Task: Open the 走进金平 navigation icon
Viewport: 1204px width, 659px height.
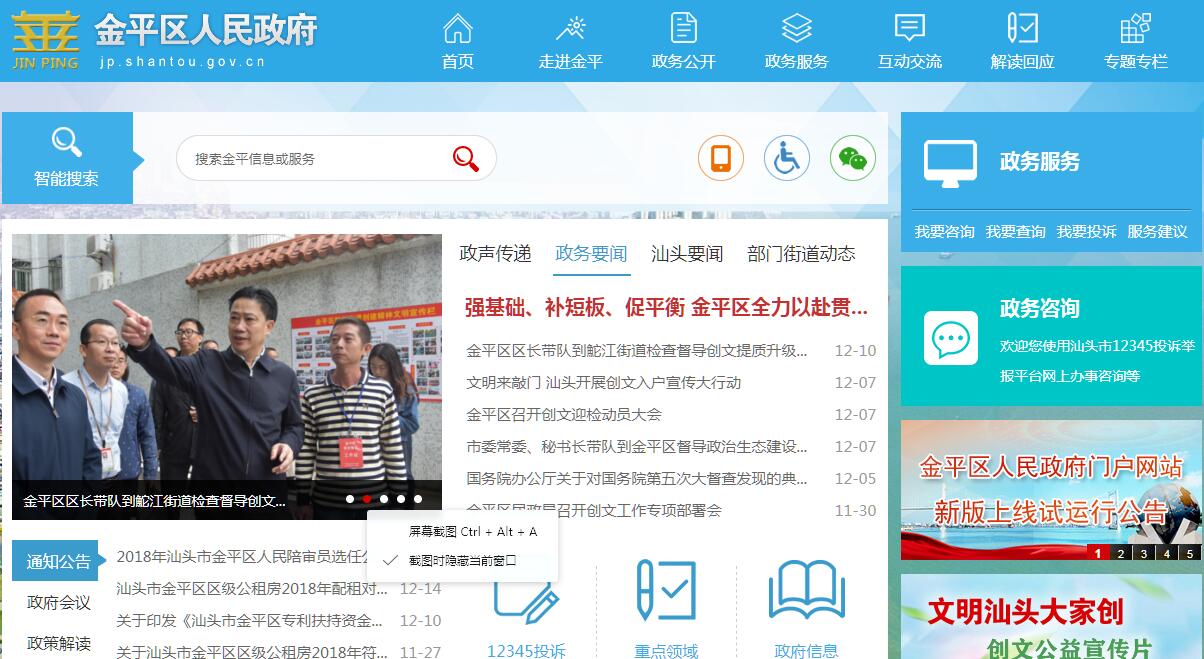Action: [570, 28]
